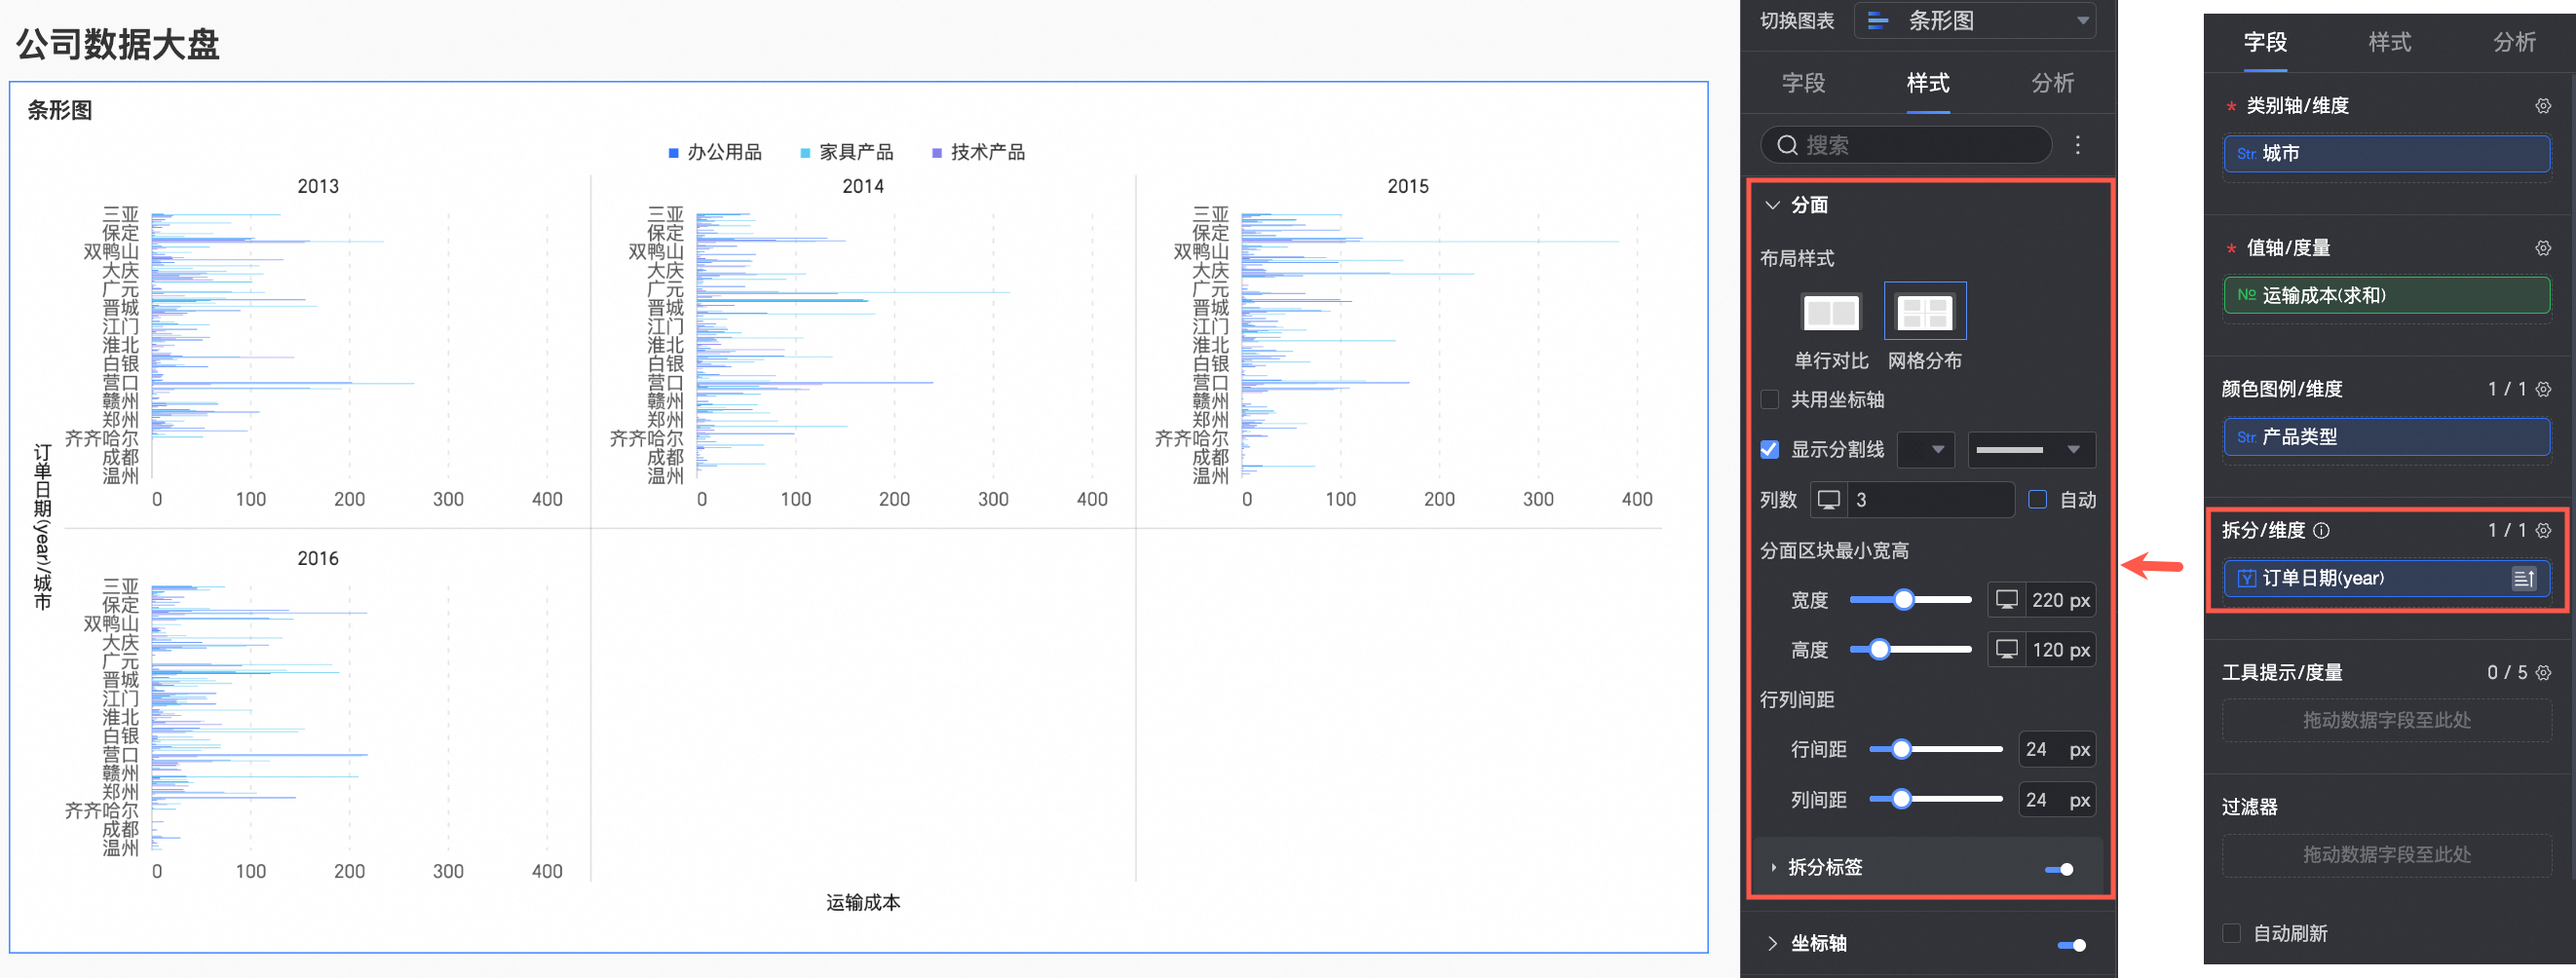Click gear icon next to 值轴/度量
The width and height of the screenshot is (2576, 978).
[2542, 248]
